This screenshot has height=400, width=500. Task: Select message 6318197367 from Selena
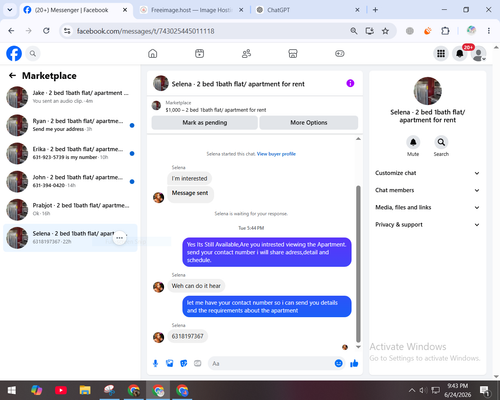pyautogui.click(x=187, y=336)
